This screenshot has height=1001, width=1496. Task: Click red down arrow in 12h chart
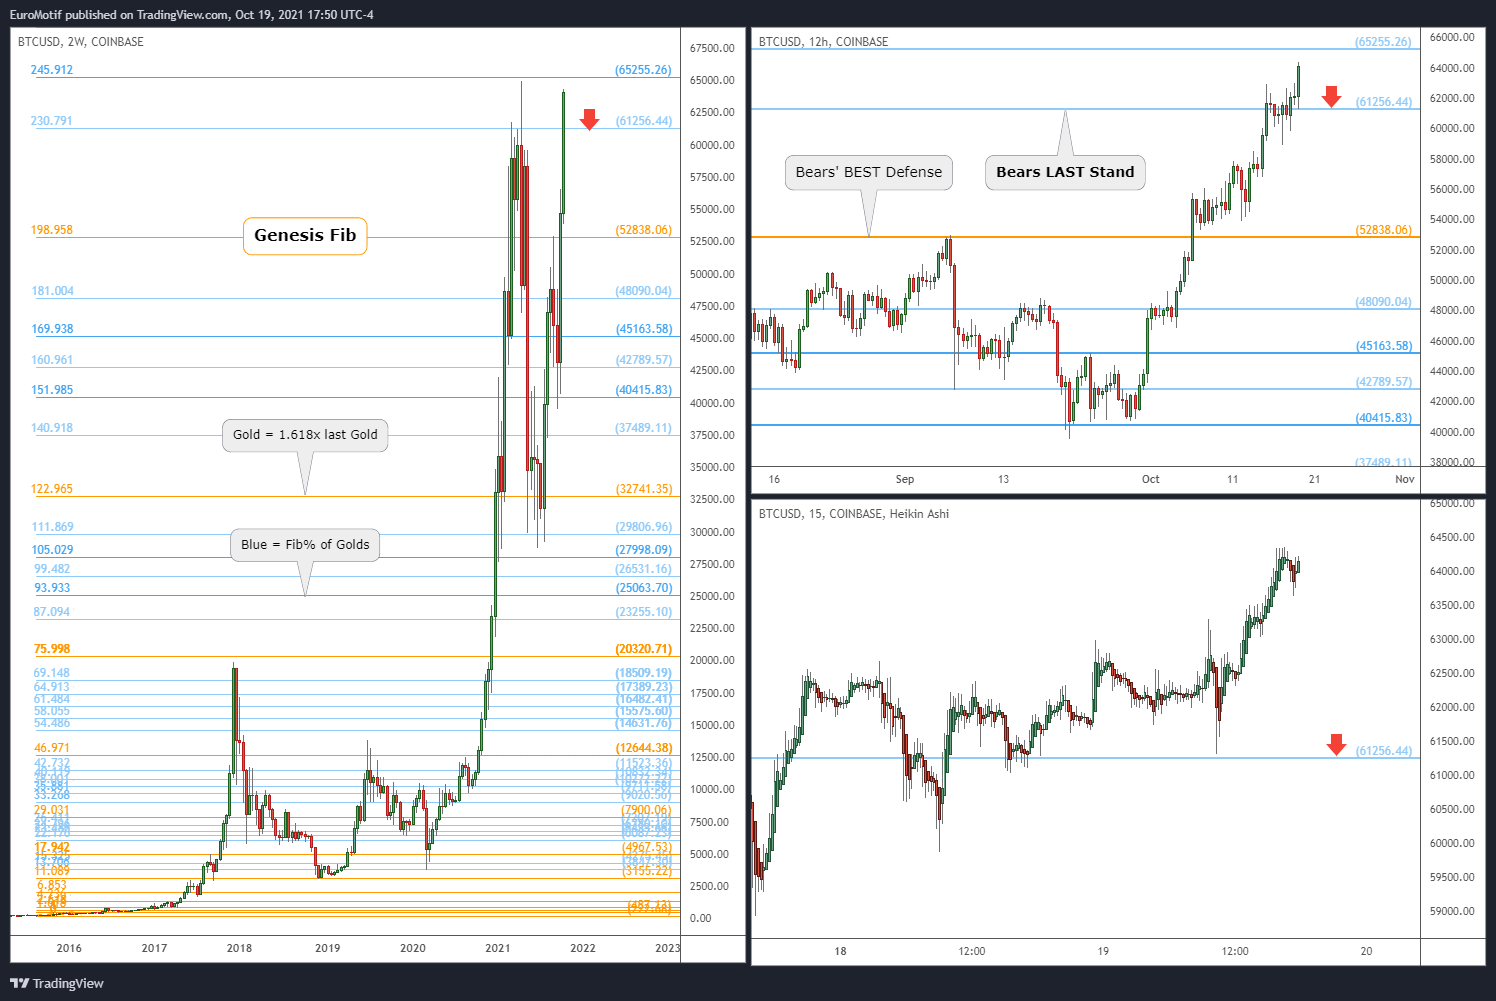[x=1331, y=97]
